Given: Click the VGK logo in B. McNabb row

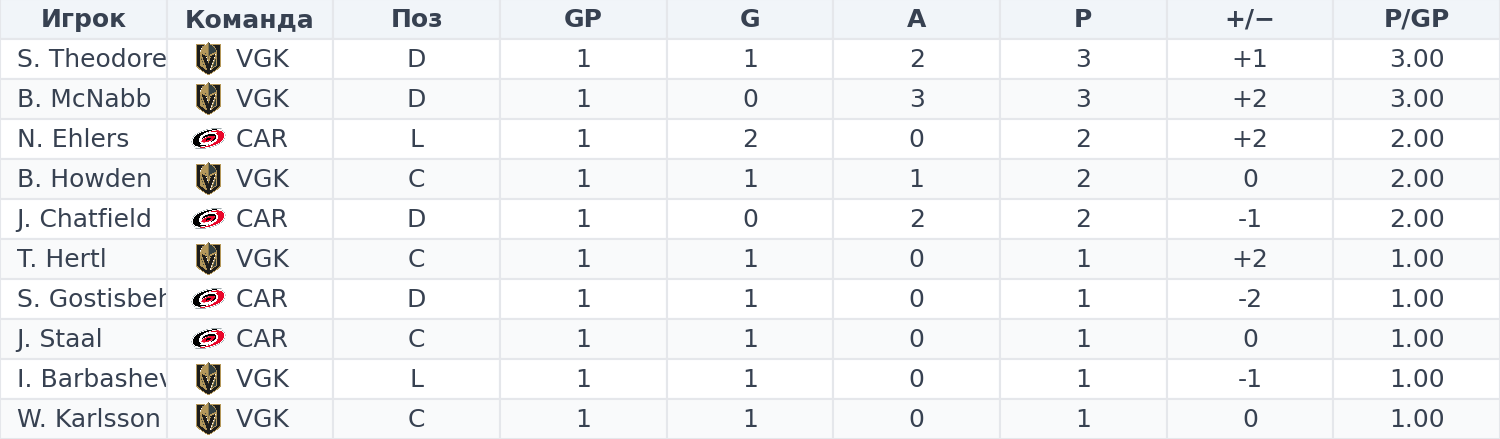Looking at the screenshot, I should (x=208, y=99).
